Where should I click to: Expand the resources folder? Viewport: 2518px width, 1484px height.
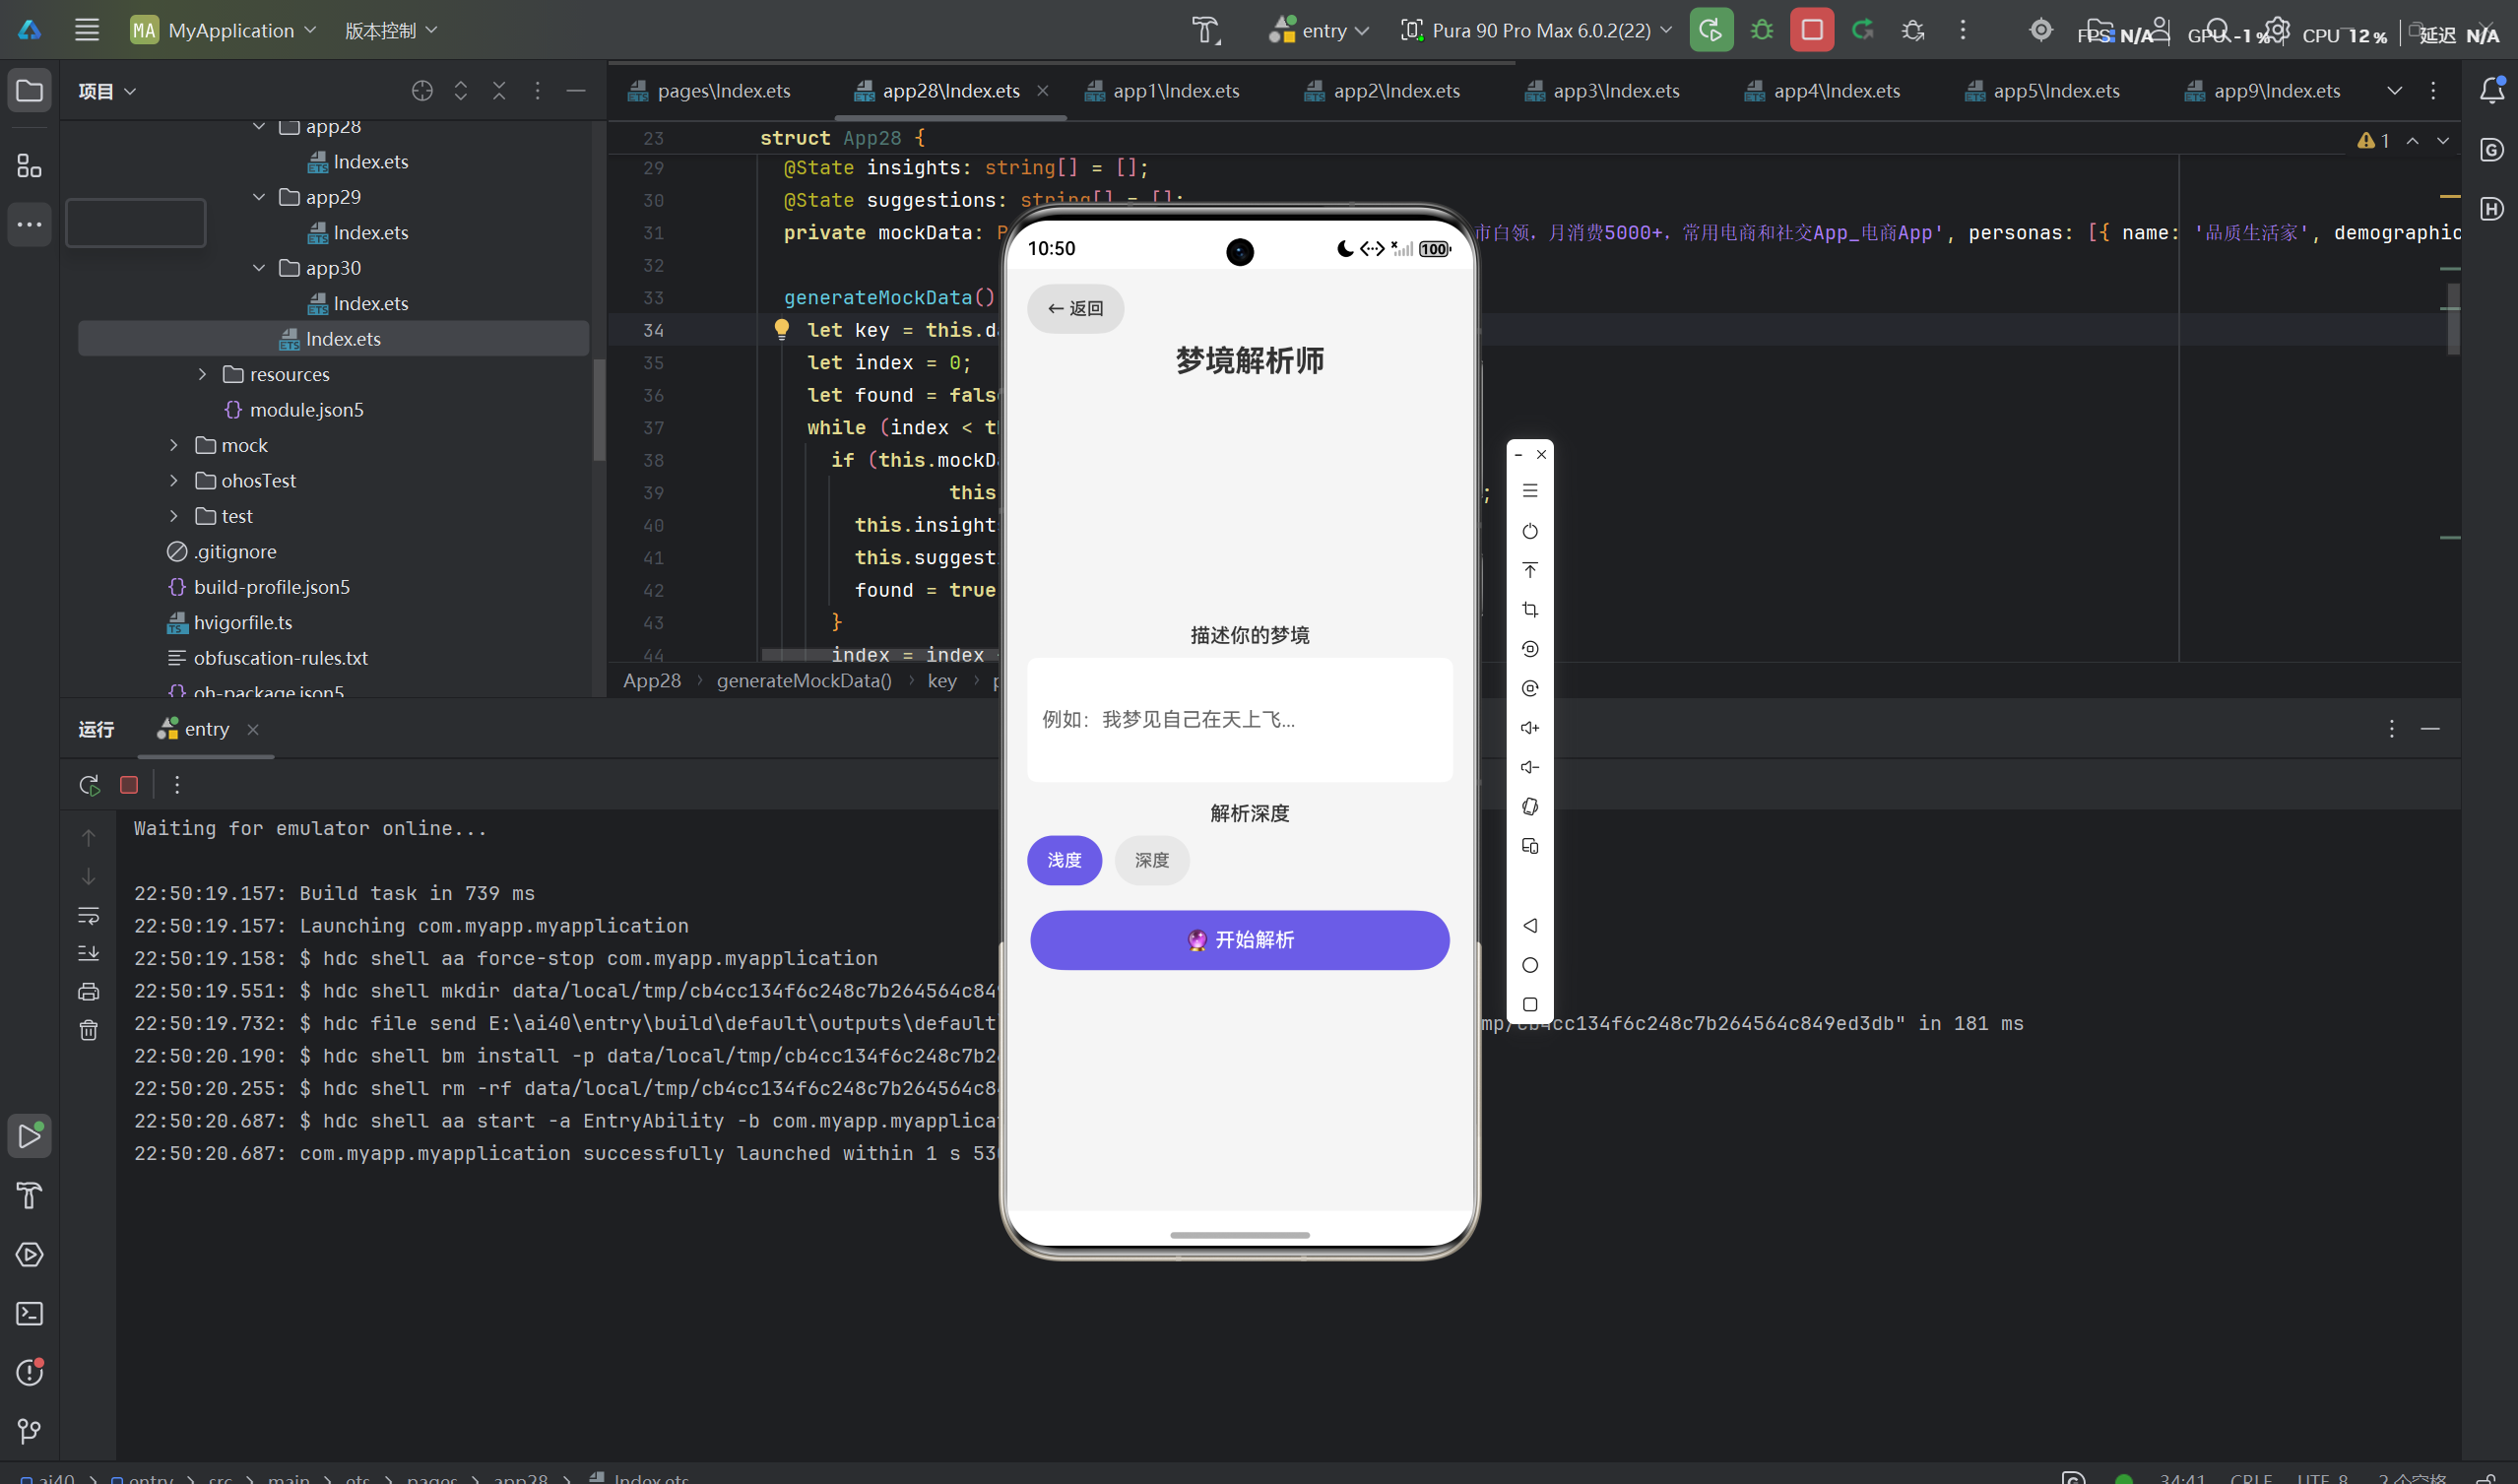click(x=202, y=374)
